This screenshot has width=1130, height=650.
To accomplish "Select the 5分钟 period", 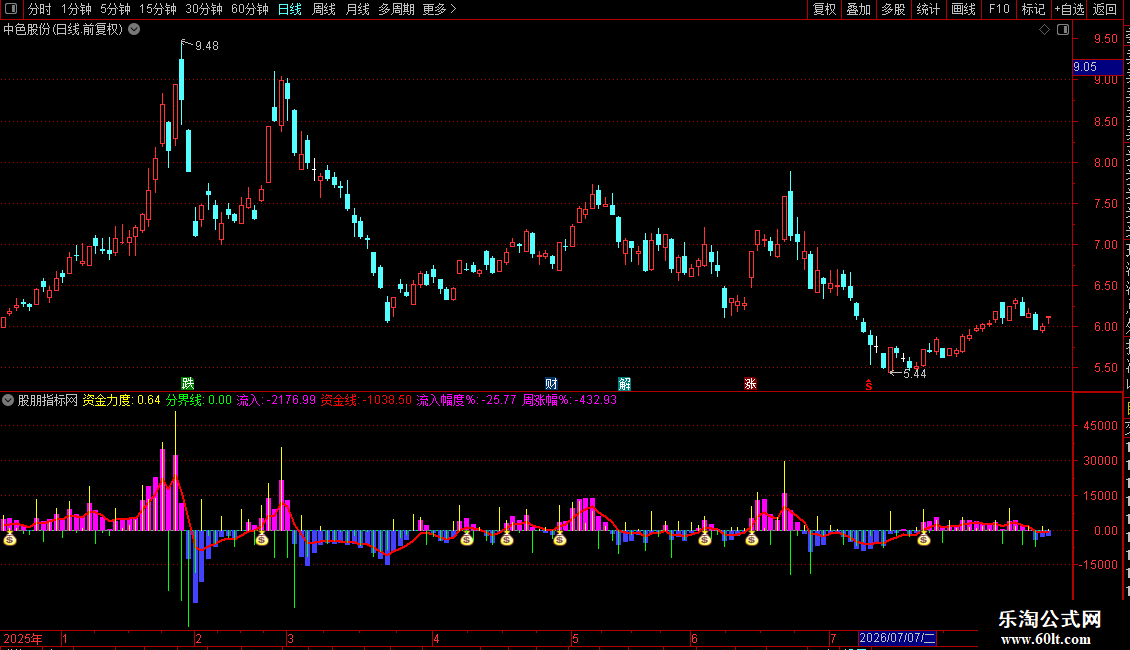I will point(115,9).
